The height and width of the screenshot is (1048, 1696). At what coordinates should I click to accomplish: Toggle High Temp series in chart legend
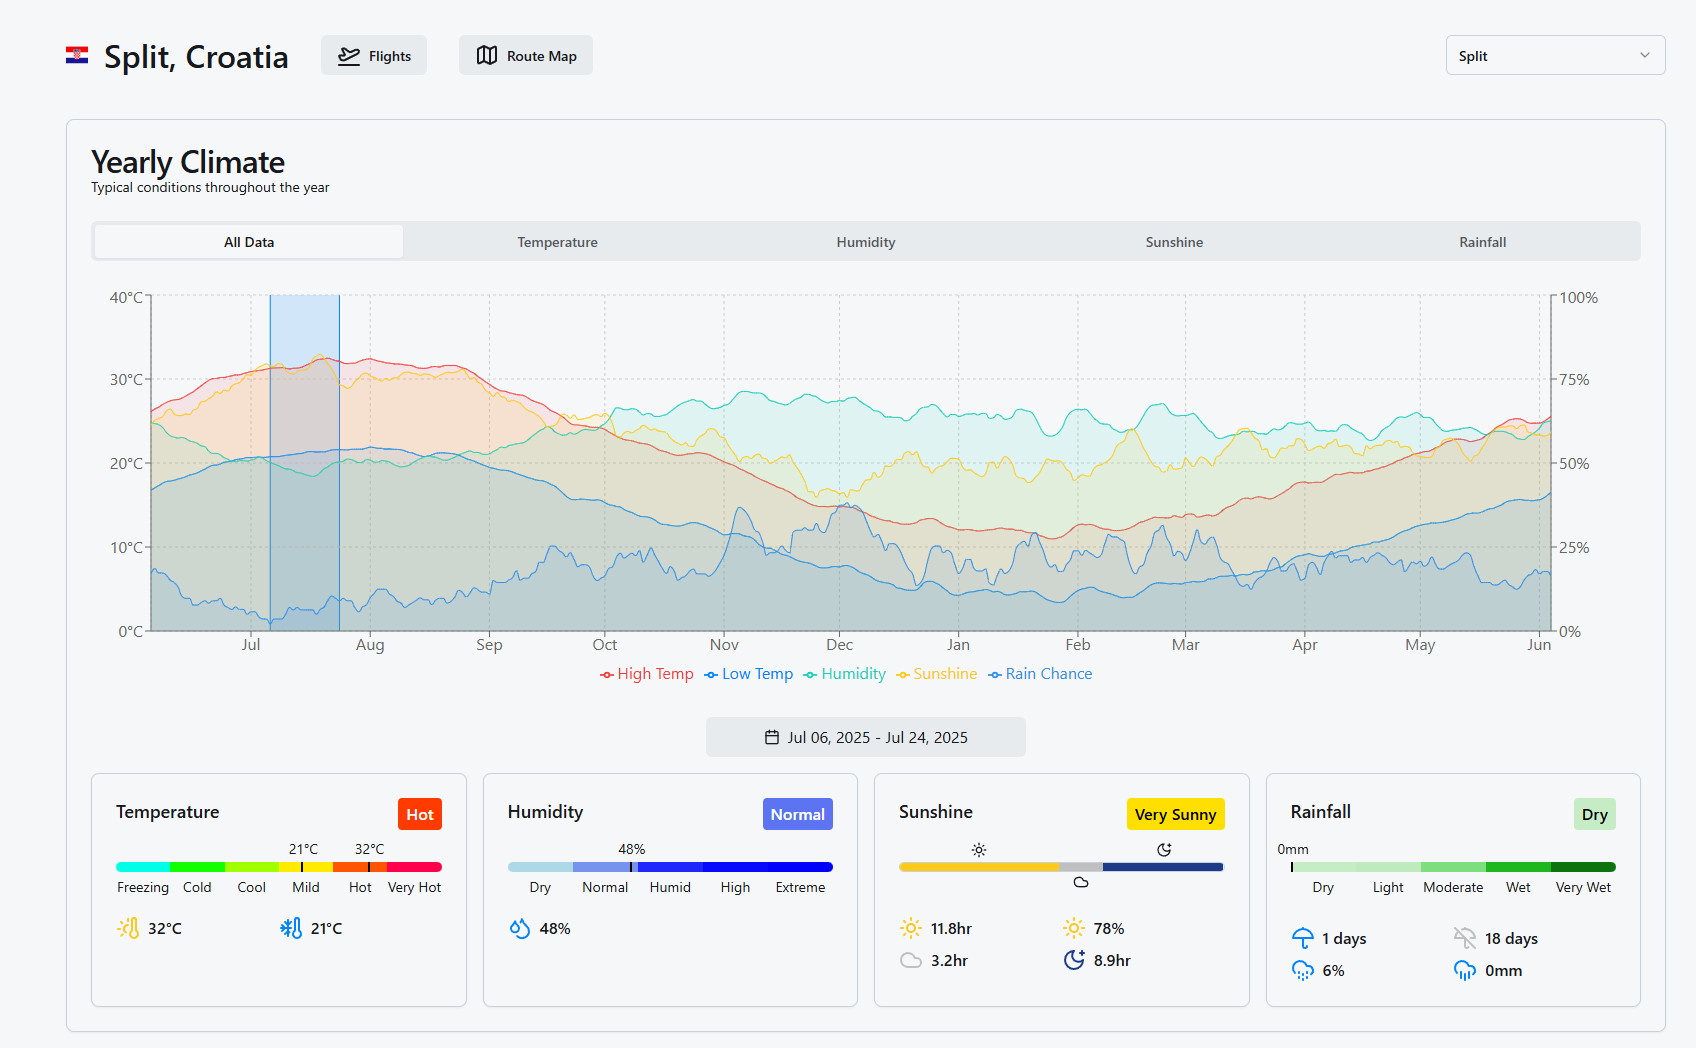coord(647,674)
